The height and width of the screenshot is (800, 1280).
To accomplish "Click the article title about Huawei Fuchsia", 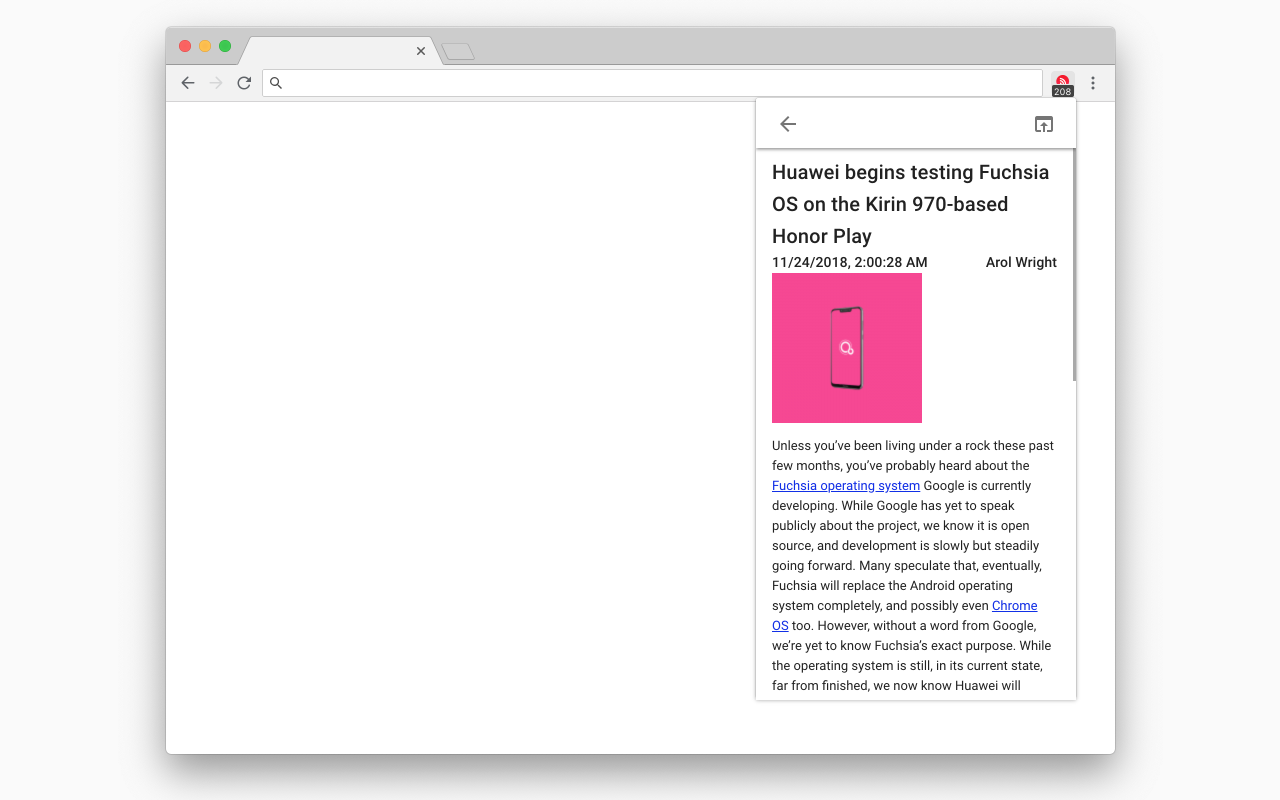I will tap(911, 204).
